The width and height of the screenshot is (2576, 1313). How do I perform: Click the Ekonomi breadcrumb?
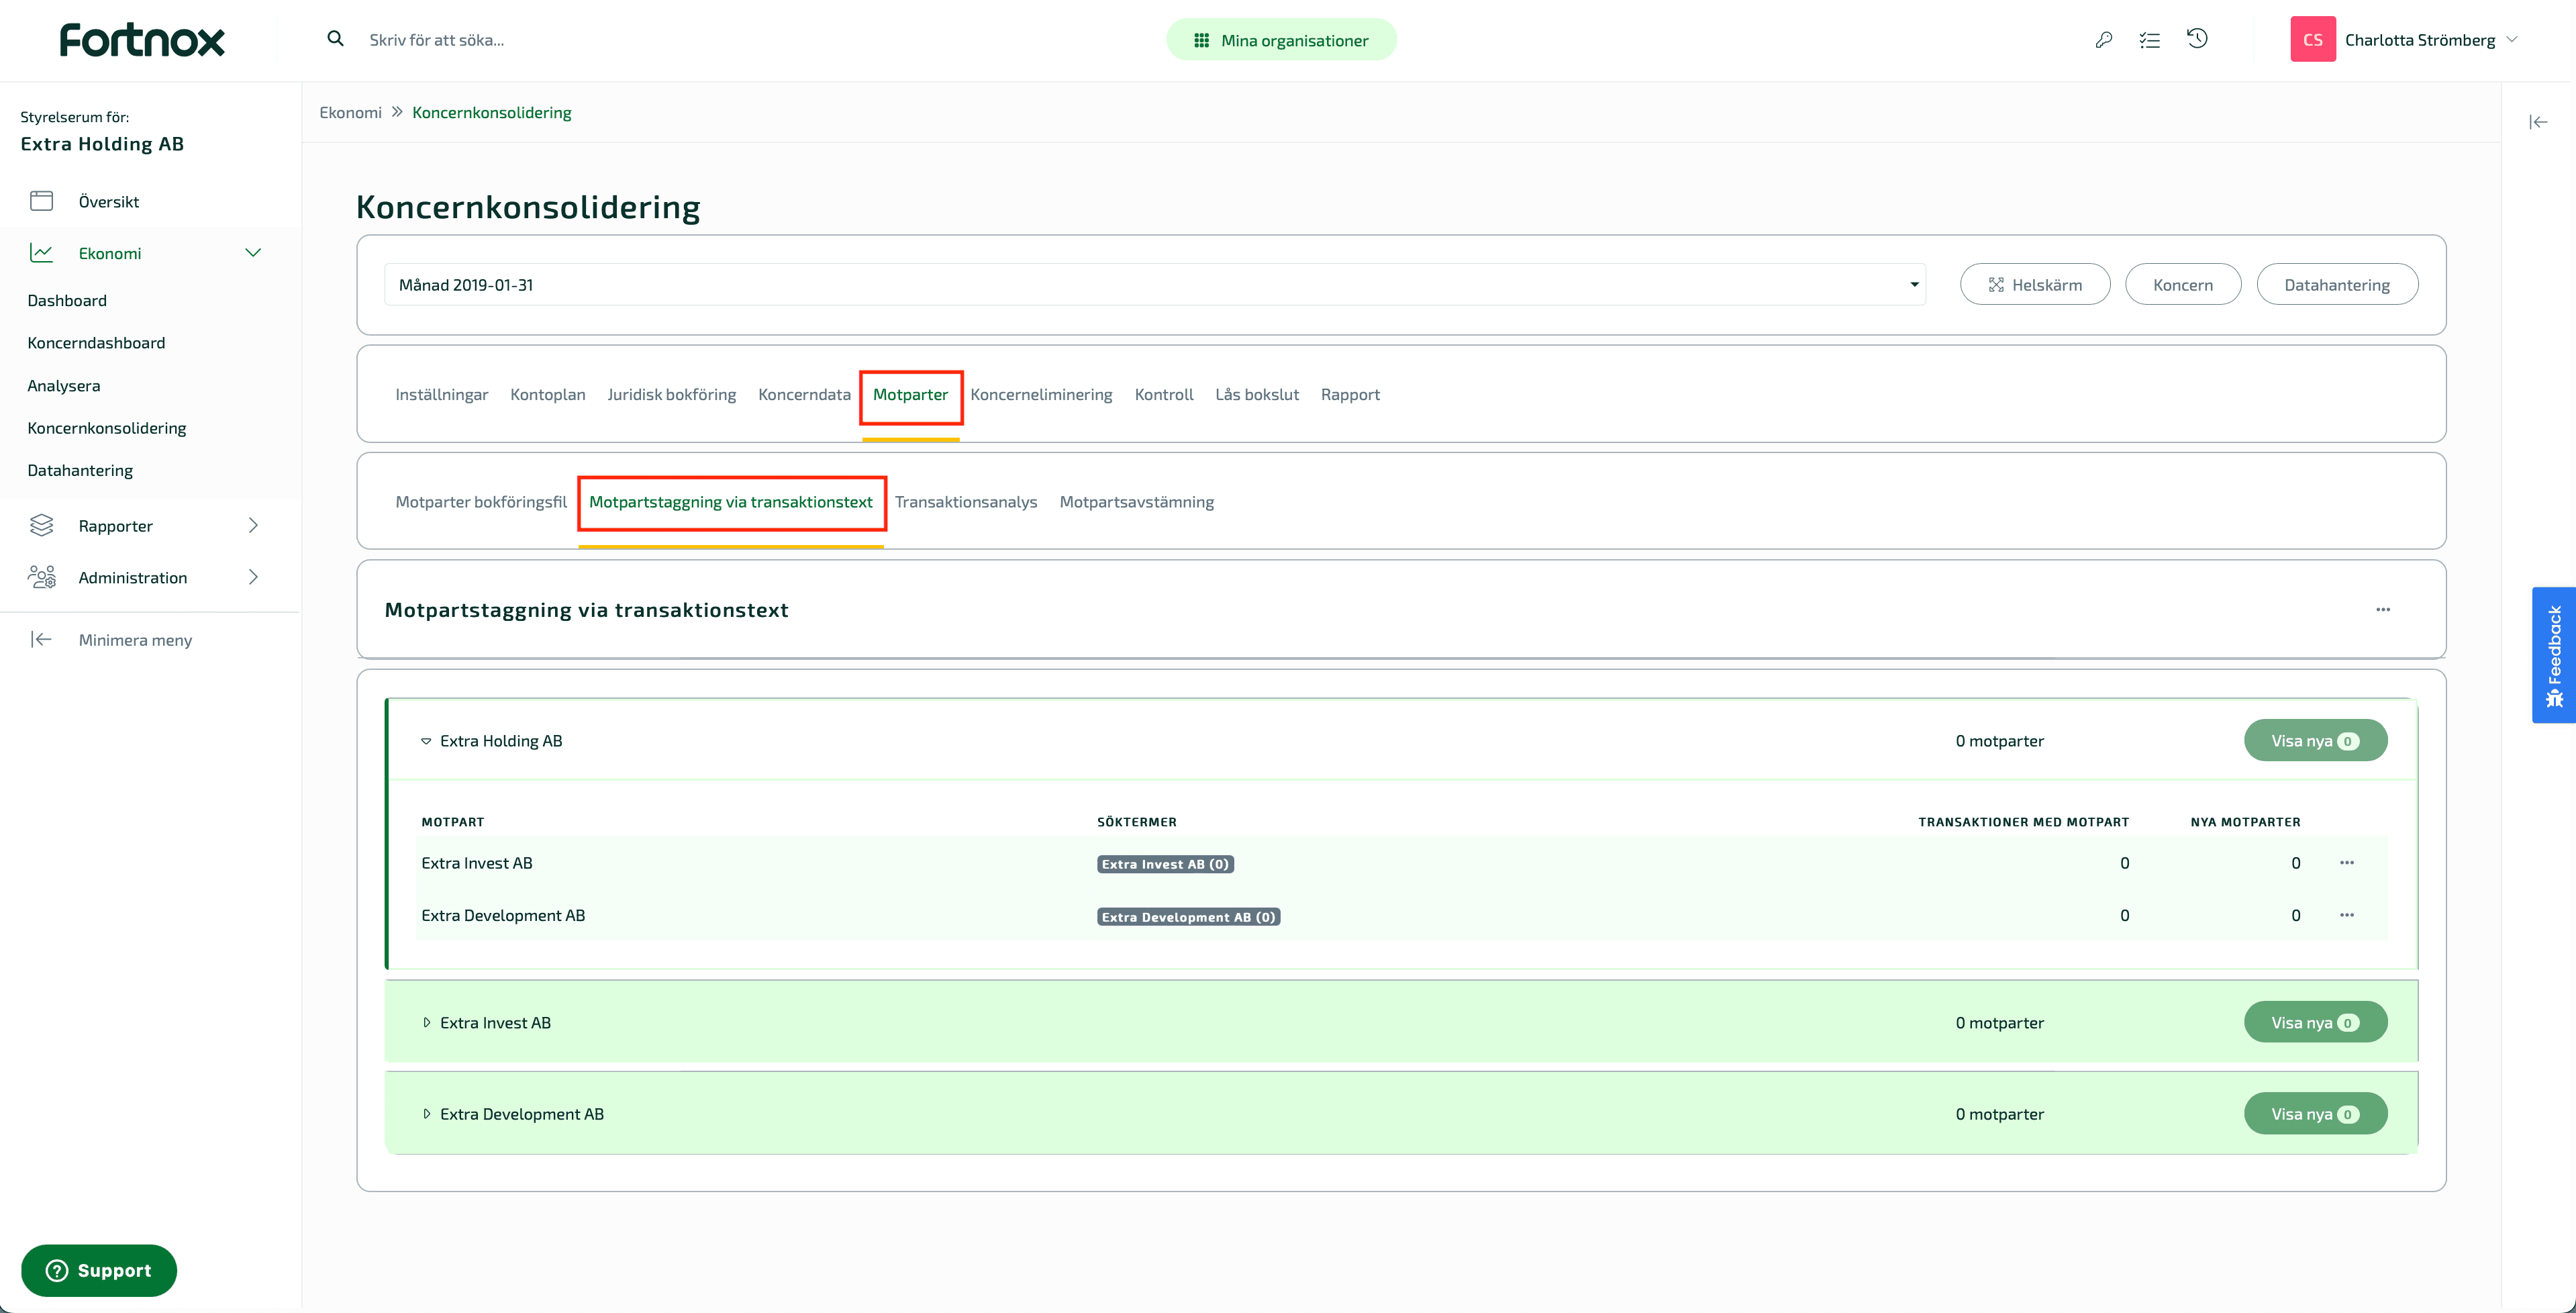tap(350, 112)
